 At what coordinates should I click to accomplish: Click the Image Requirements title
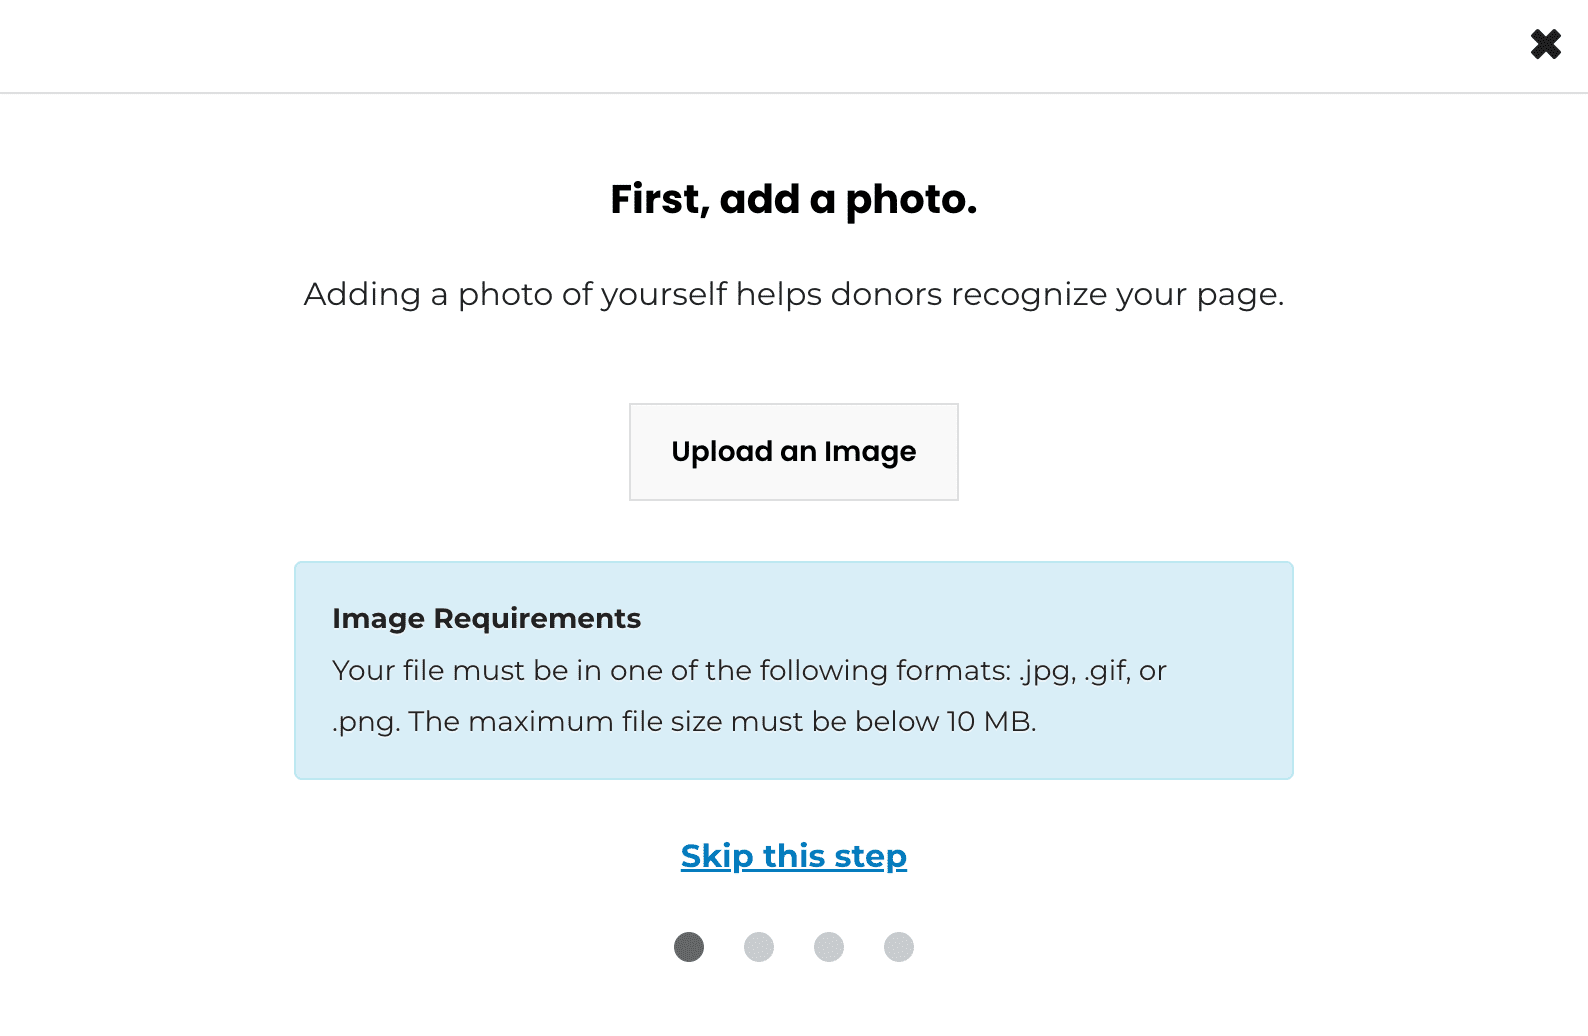click(x=486, y=618)
